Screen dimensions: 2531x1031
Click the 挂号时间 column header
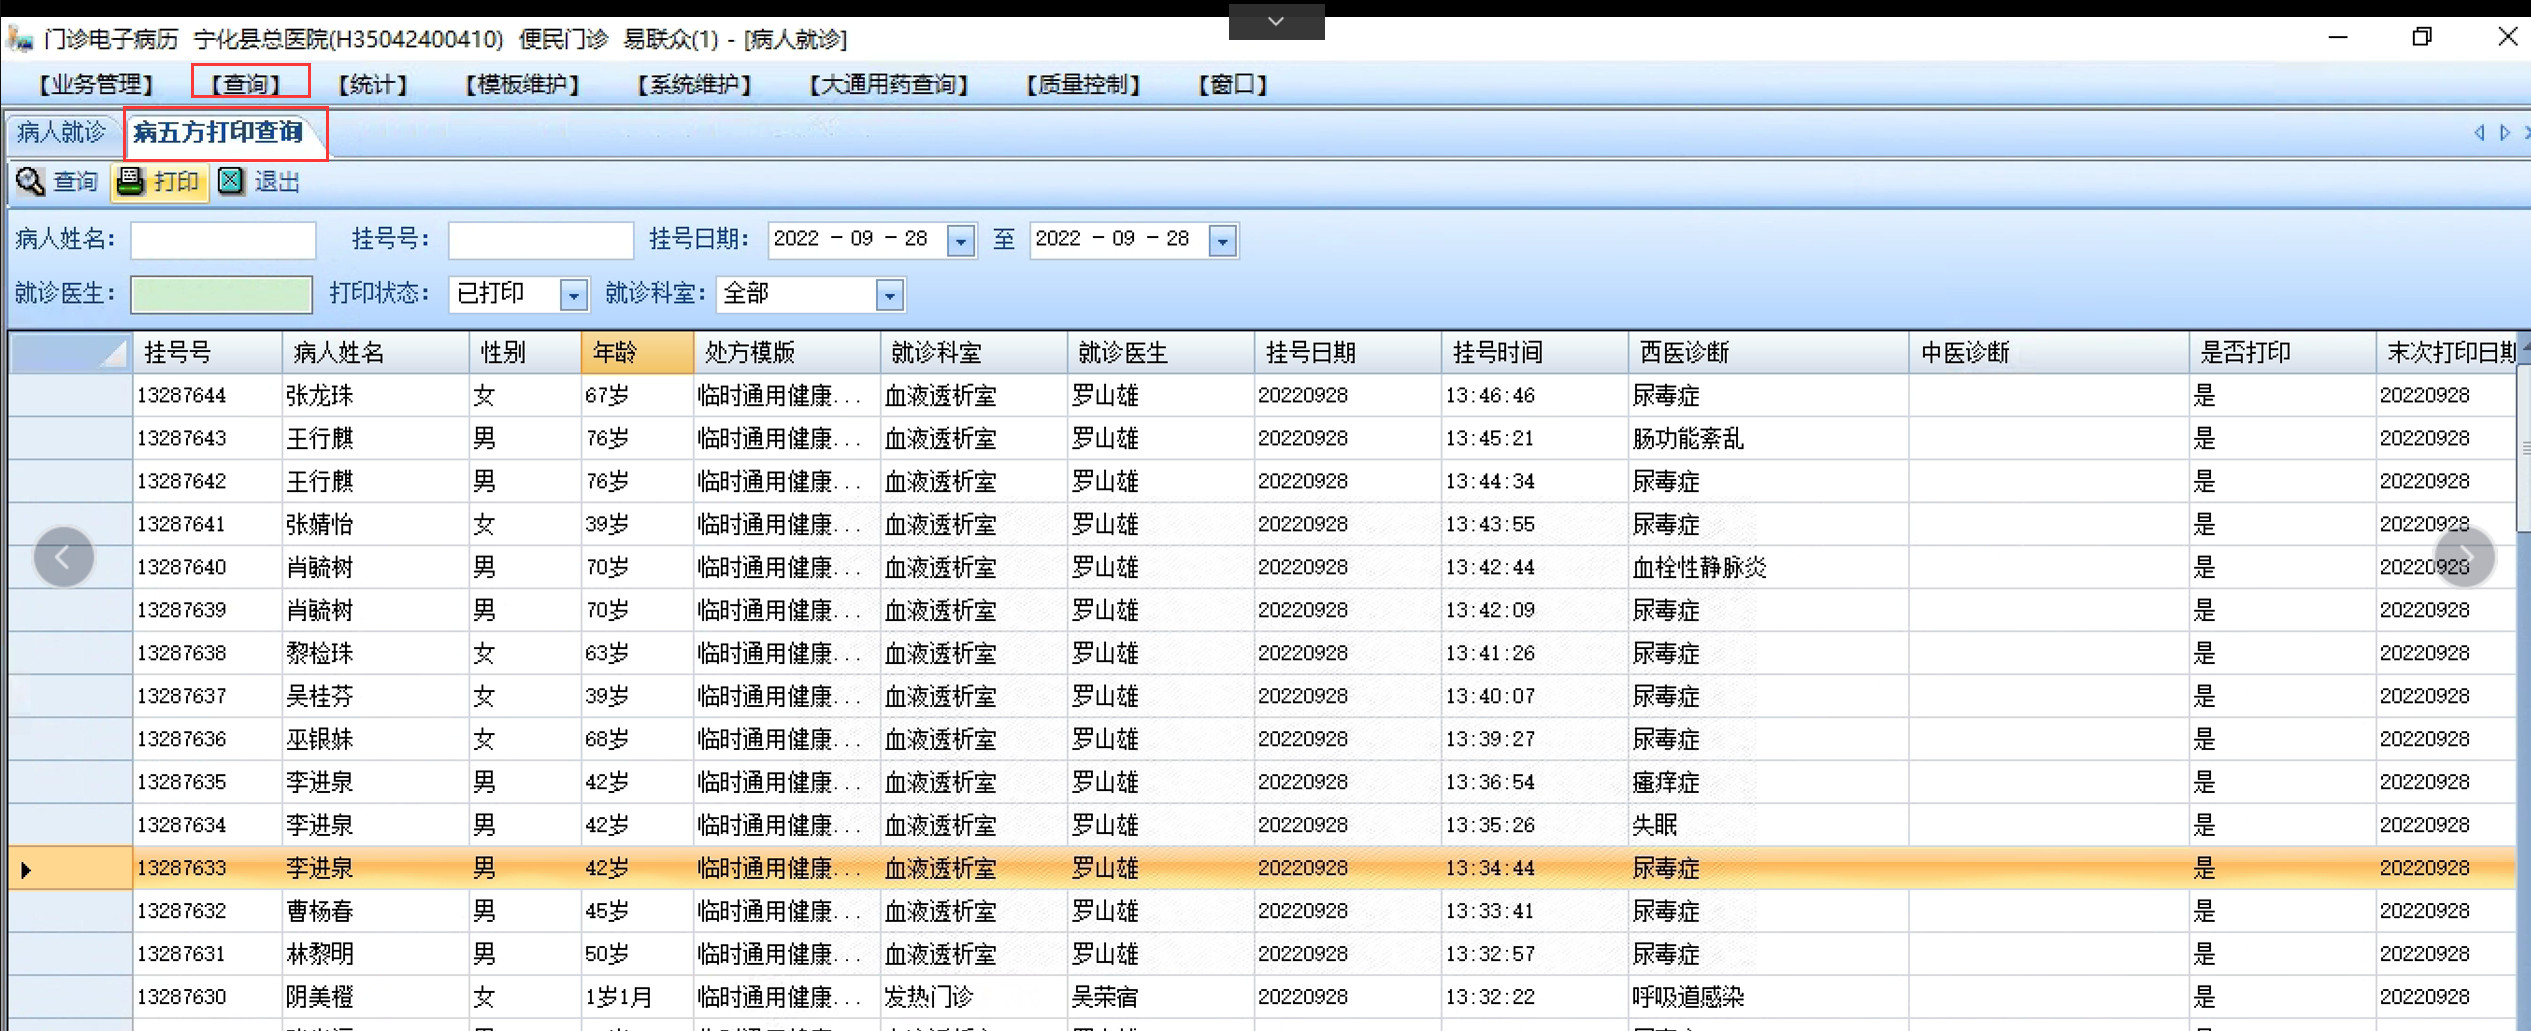1534,353
